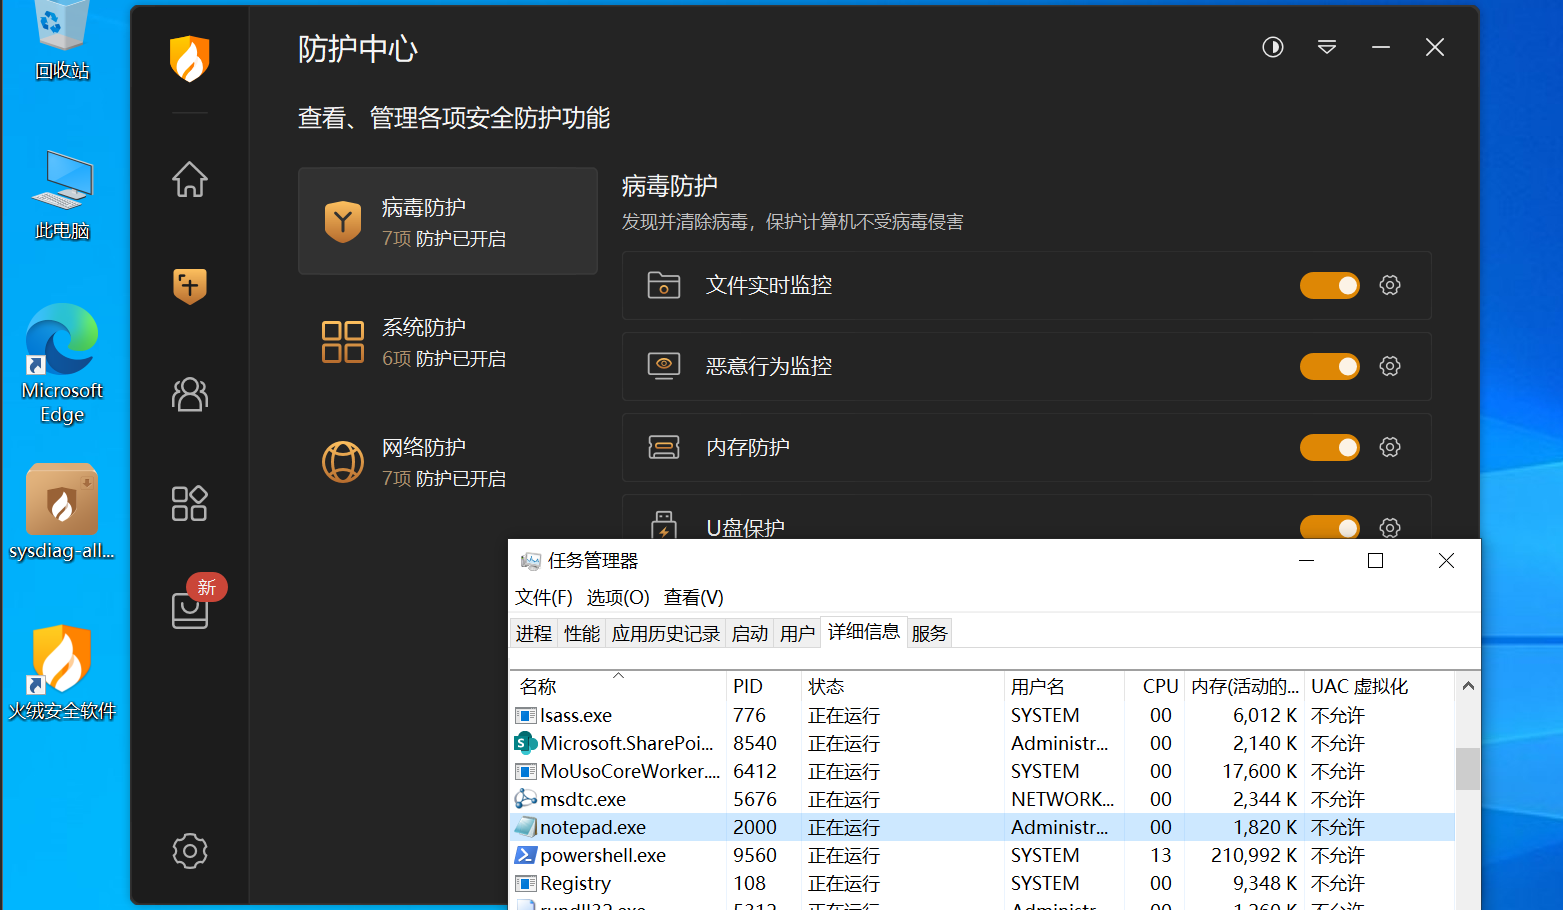The width and height of the screenshot is (1563, 910).
Task: Select the protection center shield icon
Action: [x=189, y=286]
